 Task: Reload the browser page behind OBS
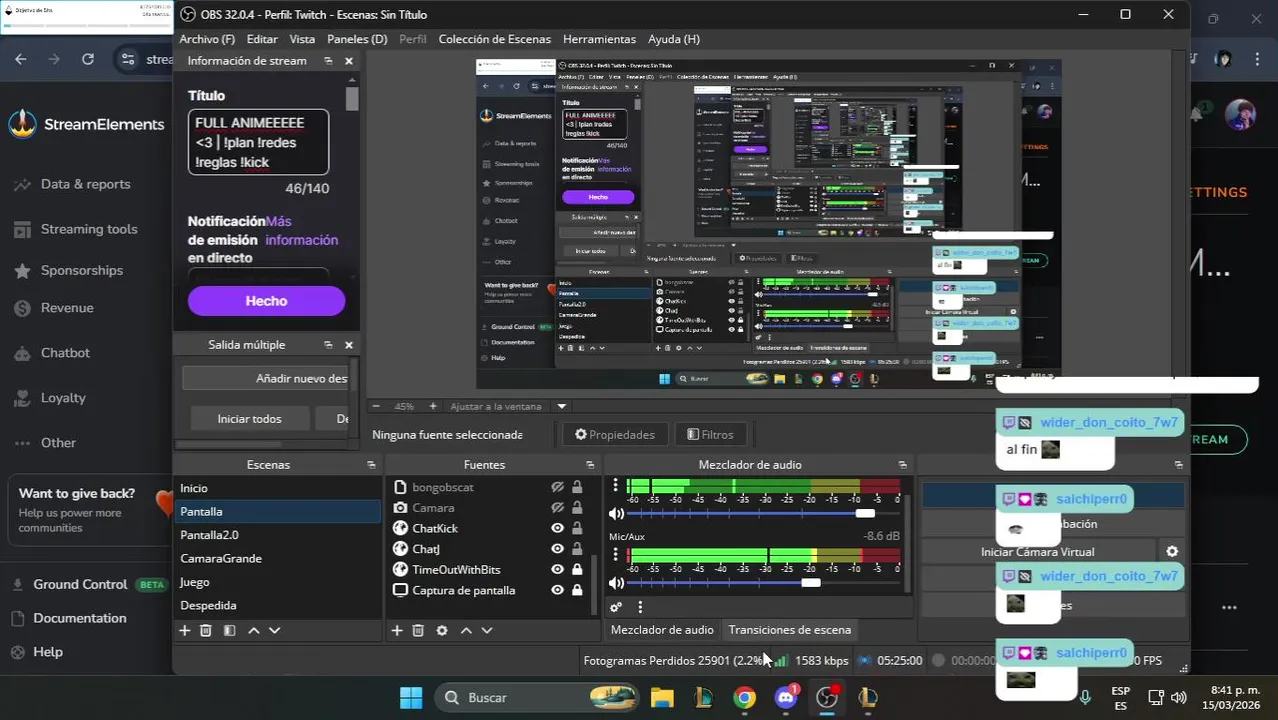(x=88, y=59)
